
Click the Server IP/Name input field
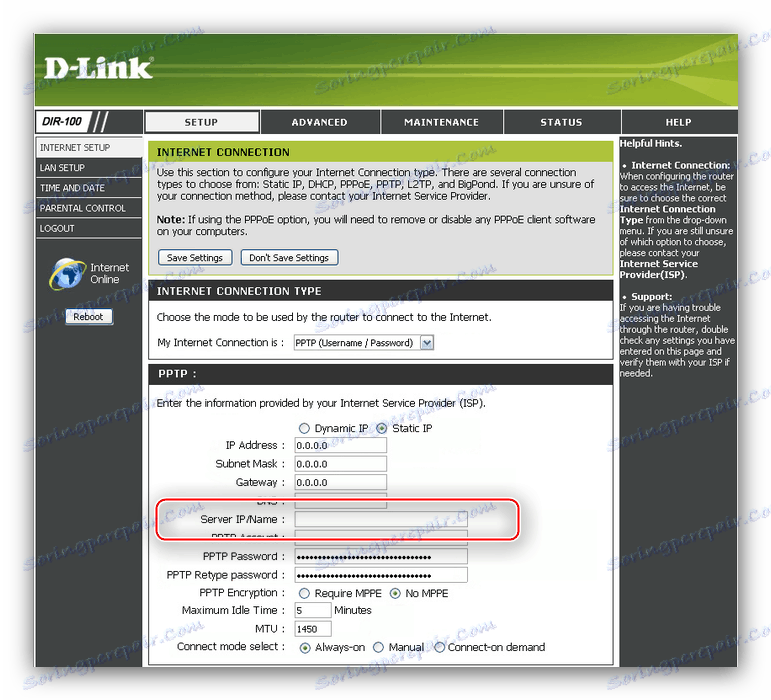coord(381,519)
